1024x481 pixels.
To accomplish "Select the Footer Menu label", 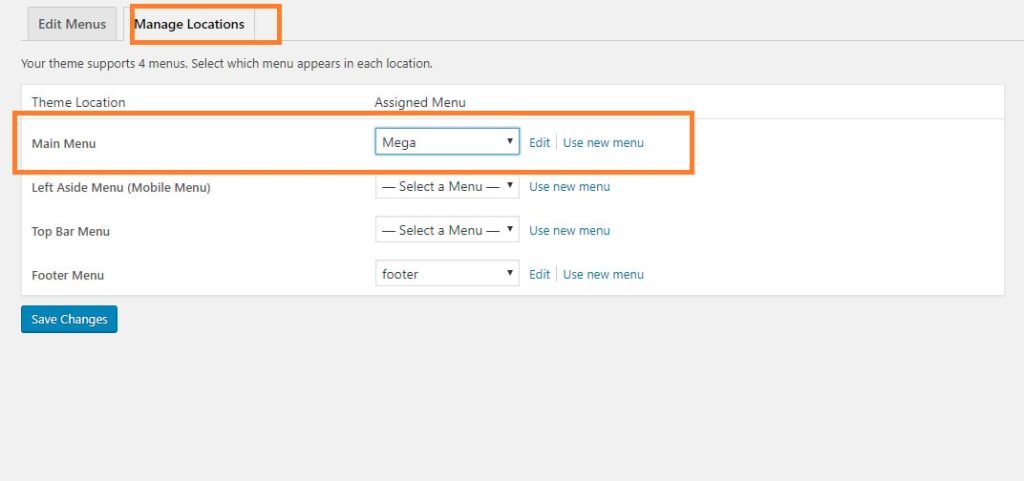I will (68, 275).
